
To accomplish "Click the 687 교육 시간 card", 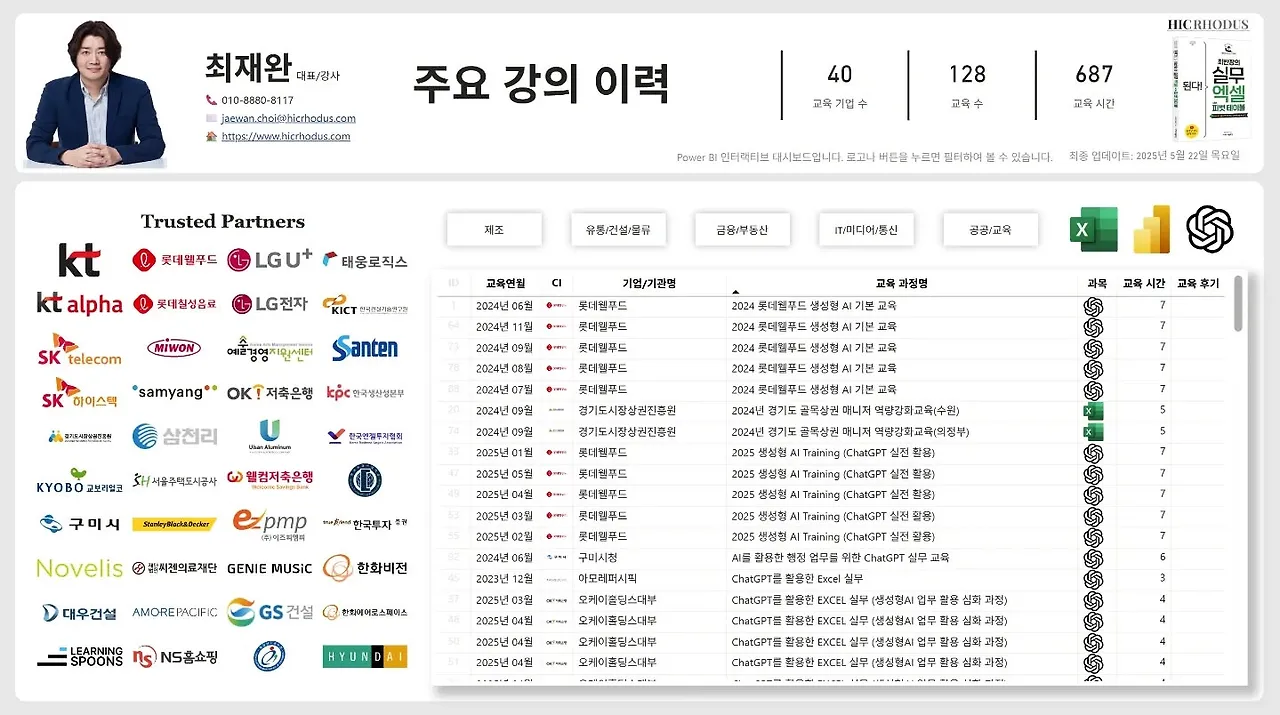I will pyautogui.click(x=1094, y=84).
